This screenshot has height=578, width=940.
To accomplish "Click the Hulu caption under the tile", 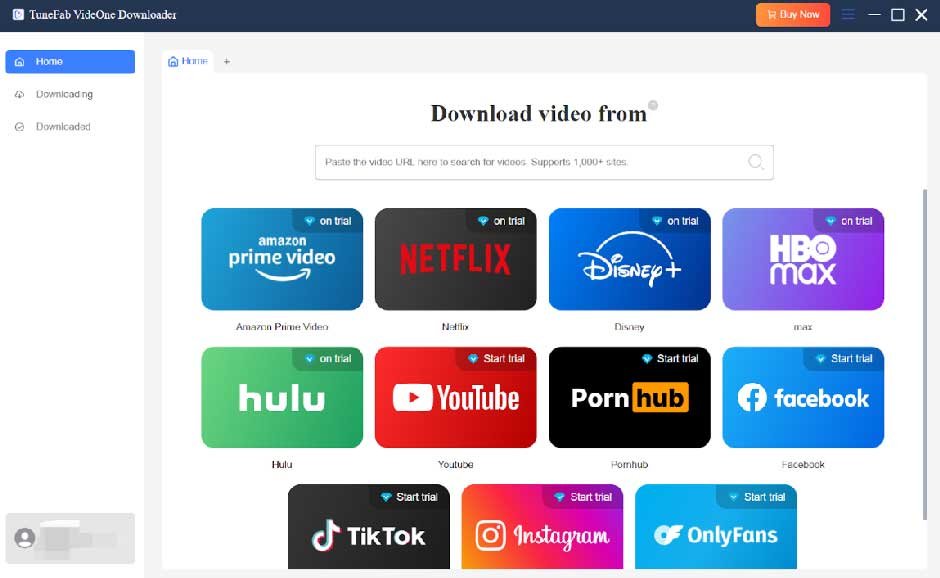I will coord(282,464).
